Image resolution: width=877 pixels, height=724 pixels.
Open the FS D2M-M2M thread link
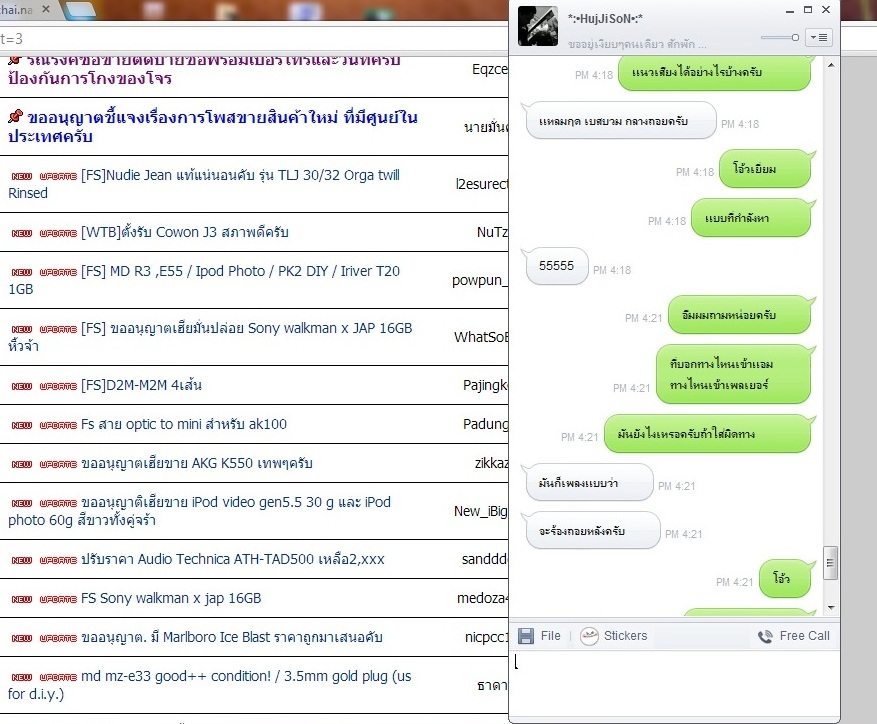tap(141, 385)
